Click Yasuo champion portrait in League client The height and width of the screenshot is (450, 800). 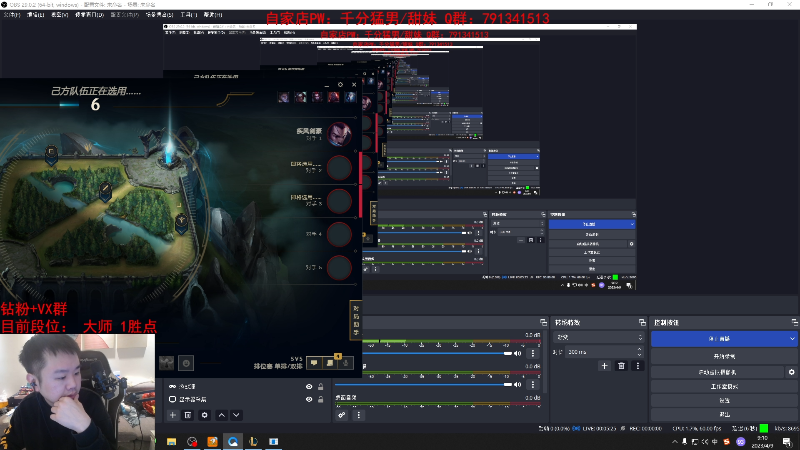click(339, 135)
